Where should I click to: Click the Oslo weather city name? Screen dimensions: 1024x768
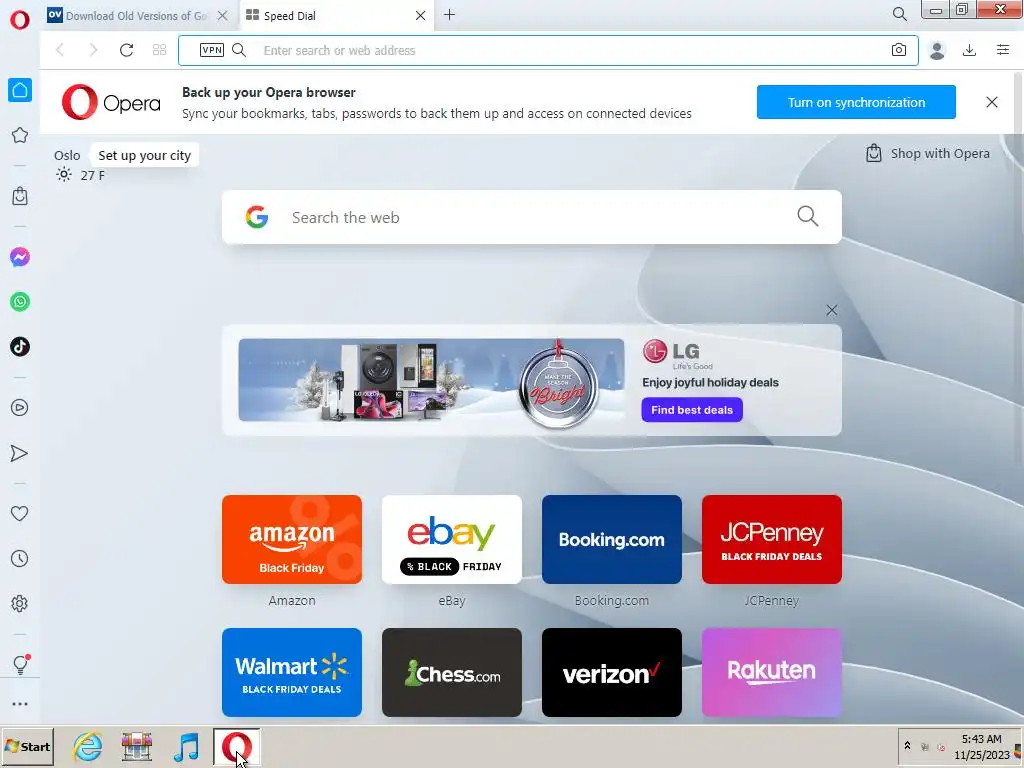coord(67,155)
